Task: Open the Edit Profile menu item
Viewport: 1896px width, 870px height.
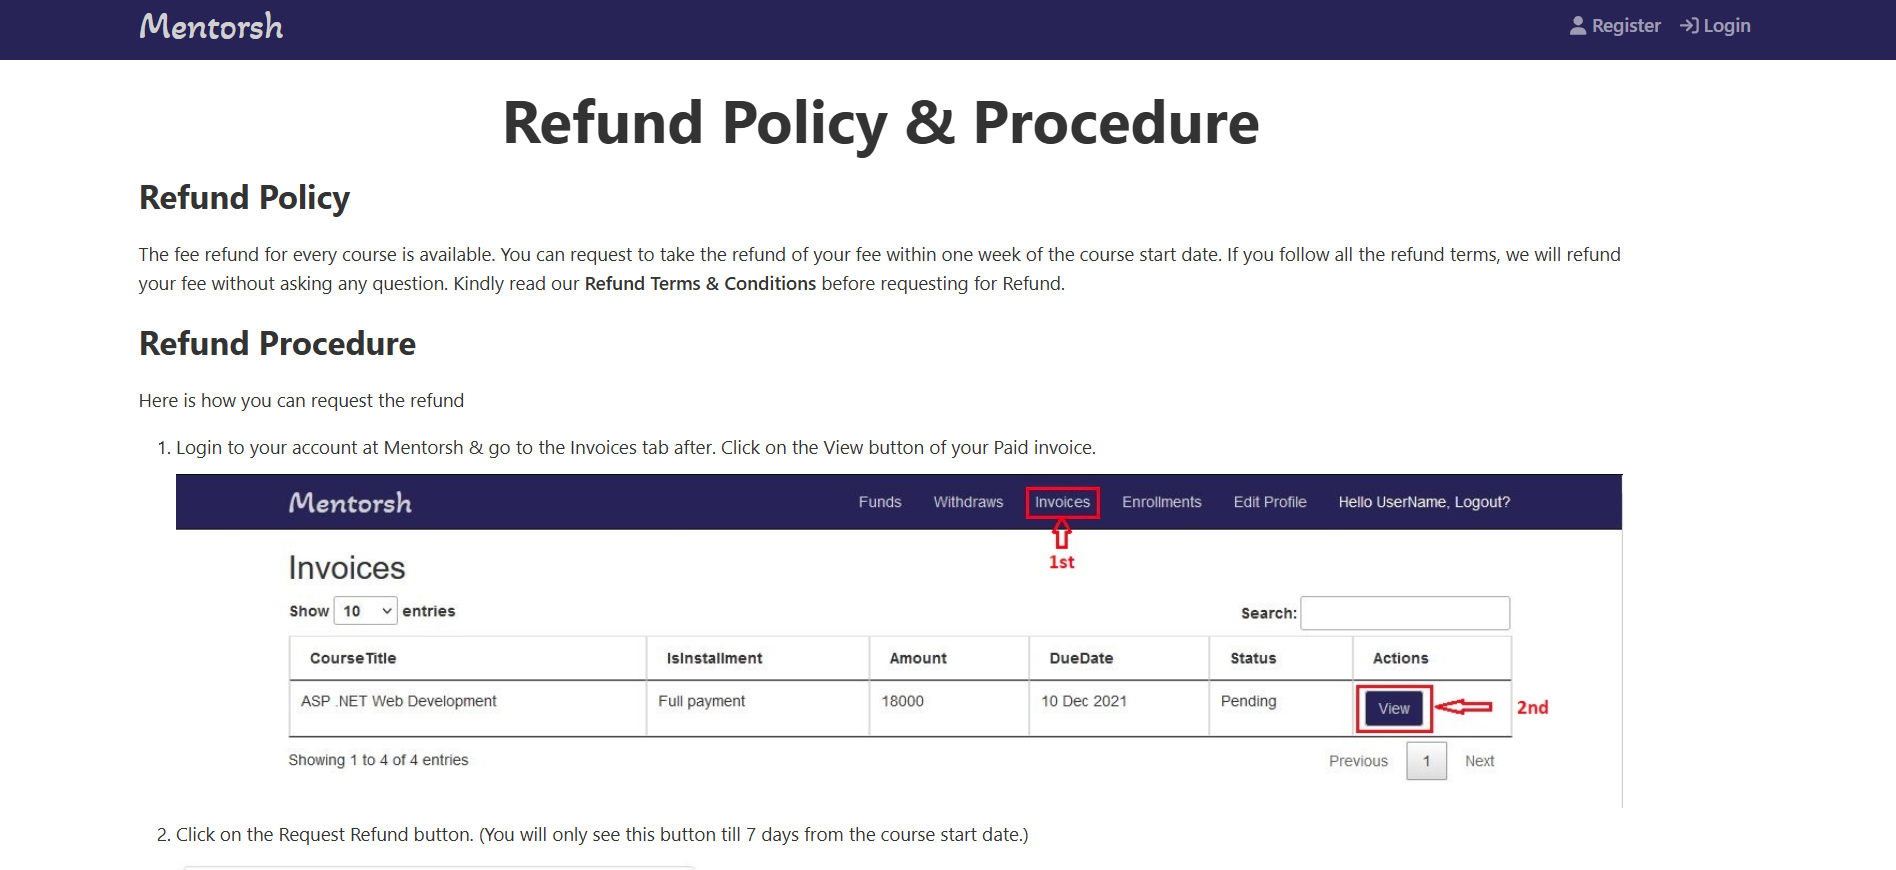Action: 1270,502
